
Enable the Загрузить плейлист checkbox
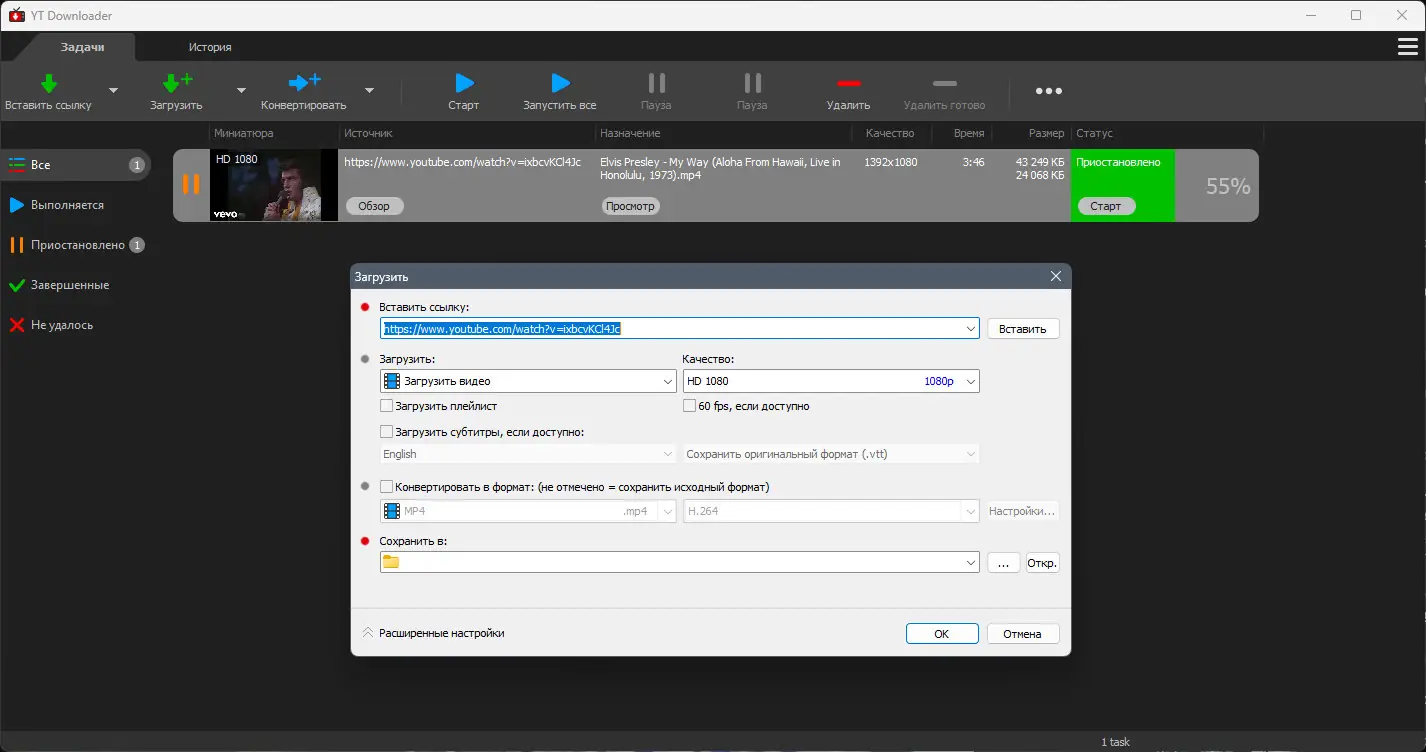pyautogui.click(x=386, y=405)
